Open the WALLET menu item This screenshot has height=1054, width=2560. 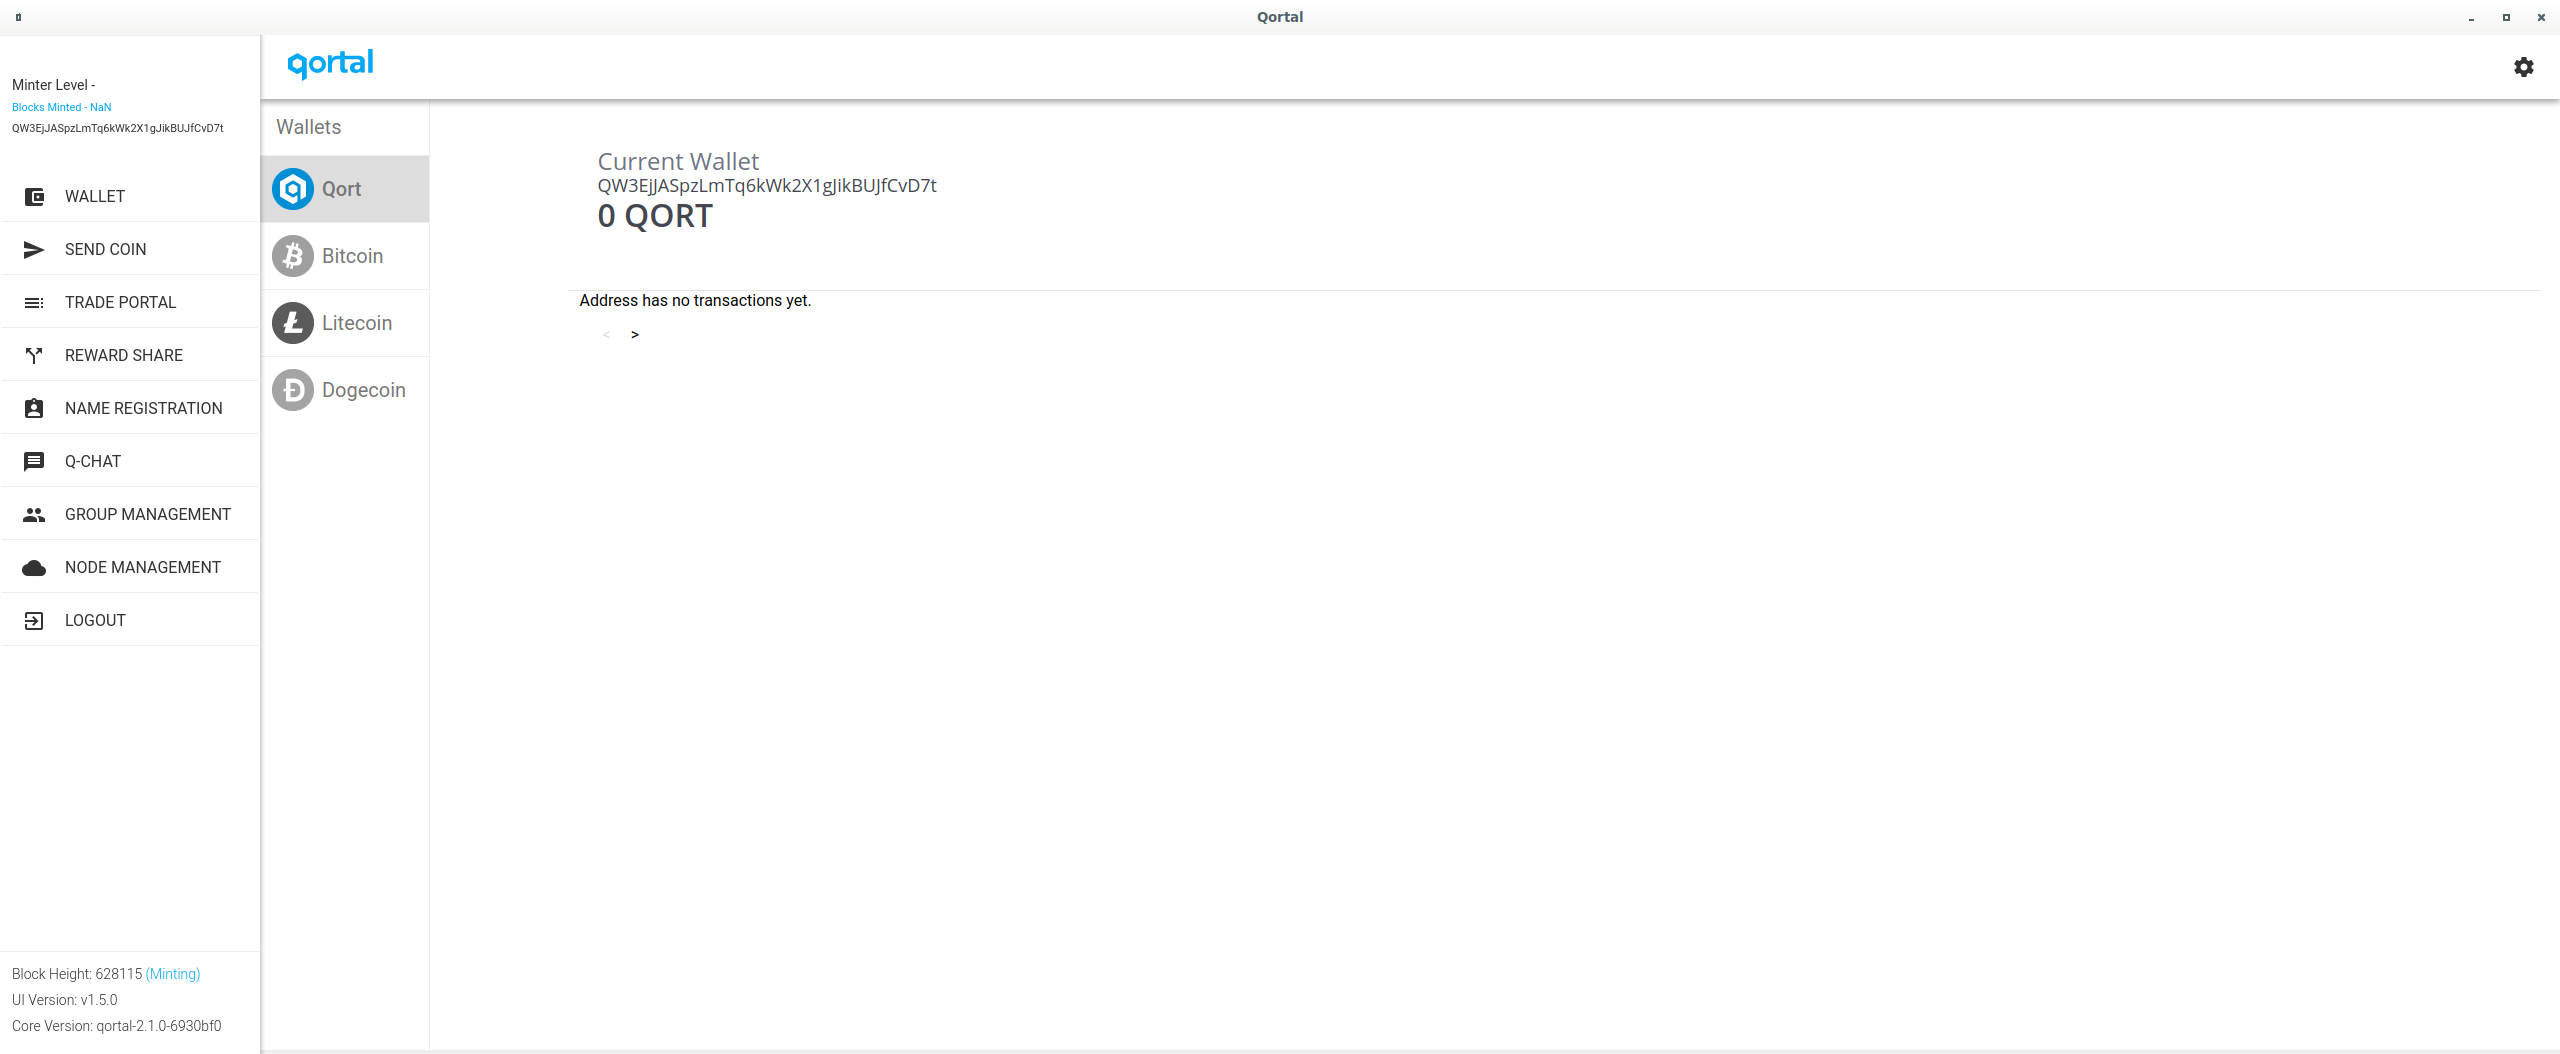(x=130, y=196)
